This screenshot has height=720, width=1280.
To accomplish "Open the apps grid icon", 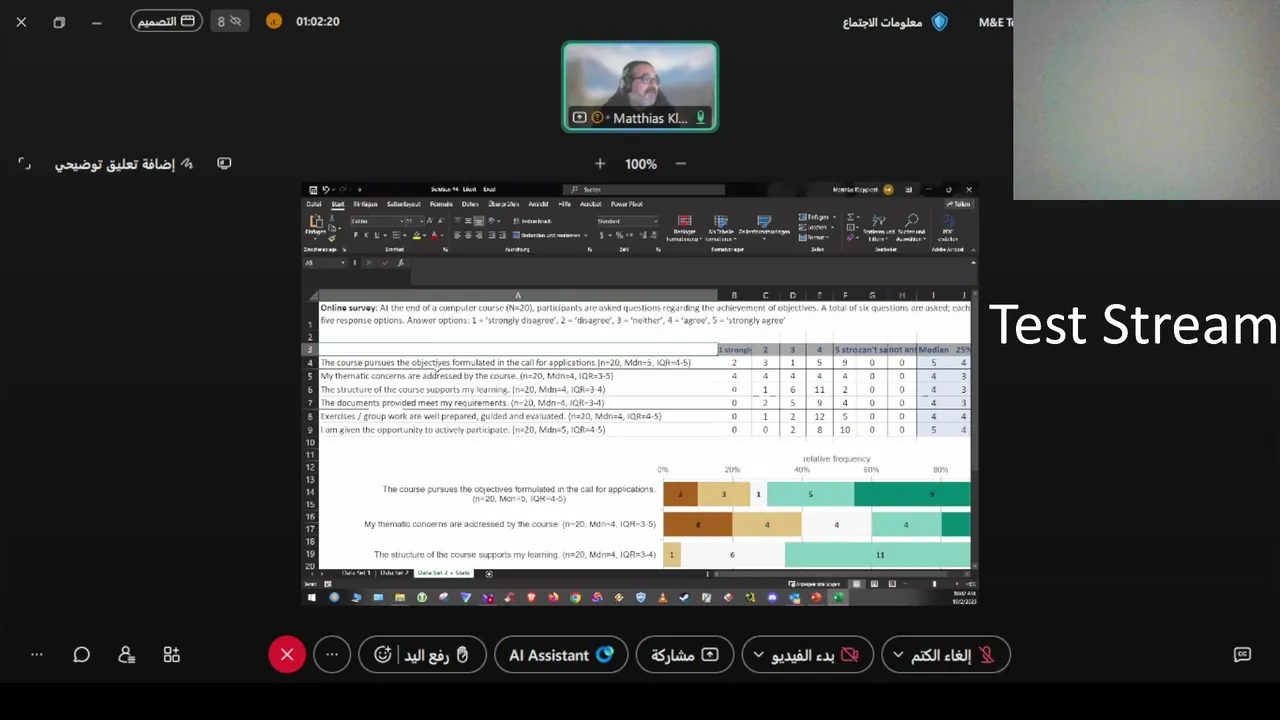I will [171, 654].
